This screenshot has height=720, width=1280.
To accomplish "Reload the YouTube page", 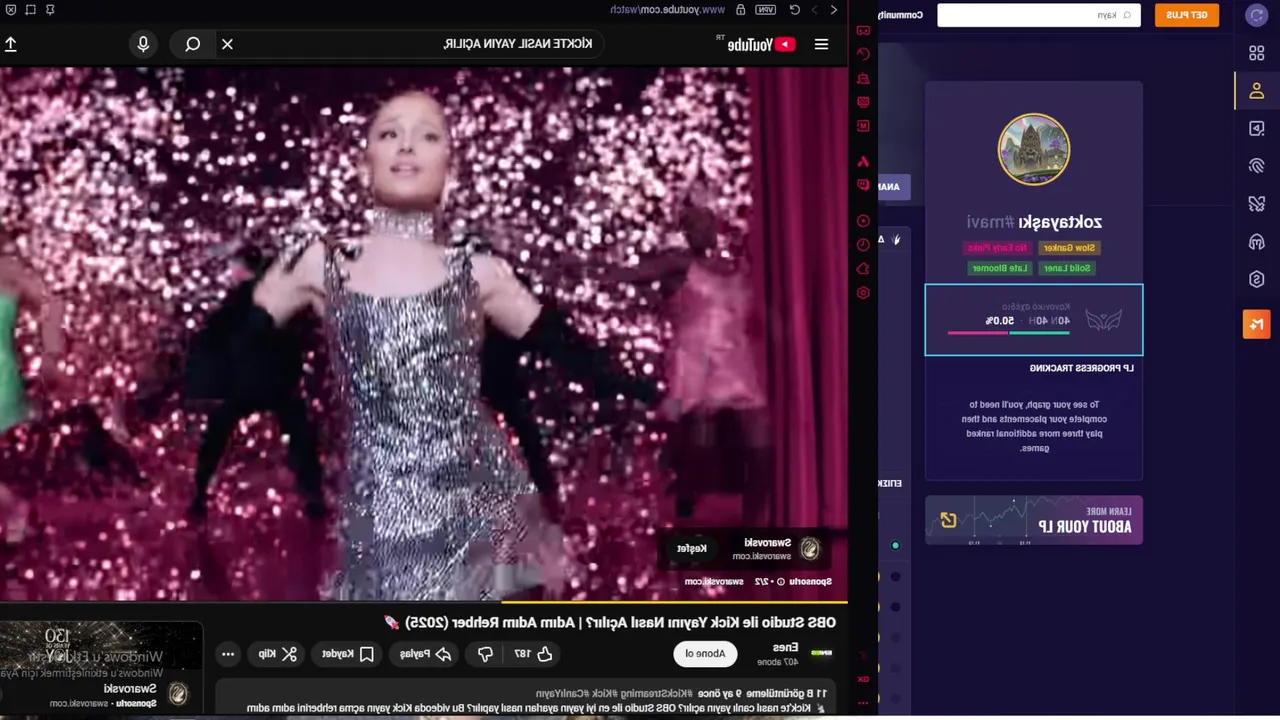I will click(795, 10).
